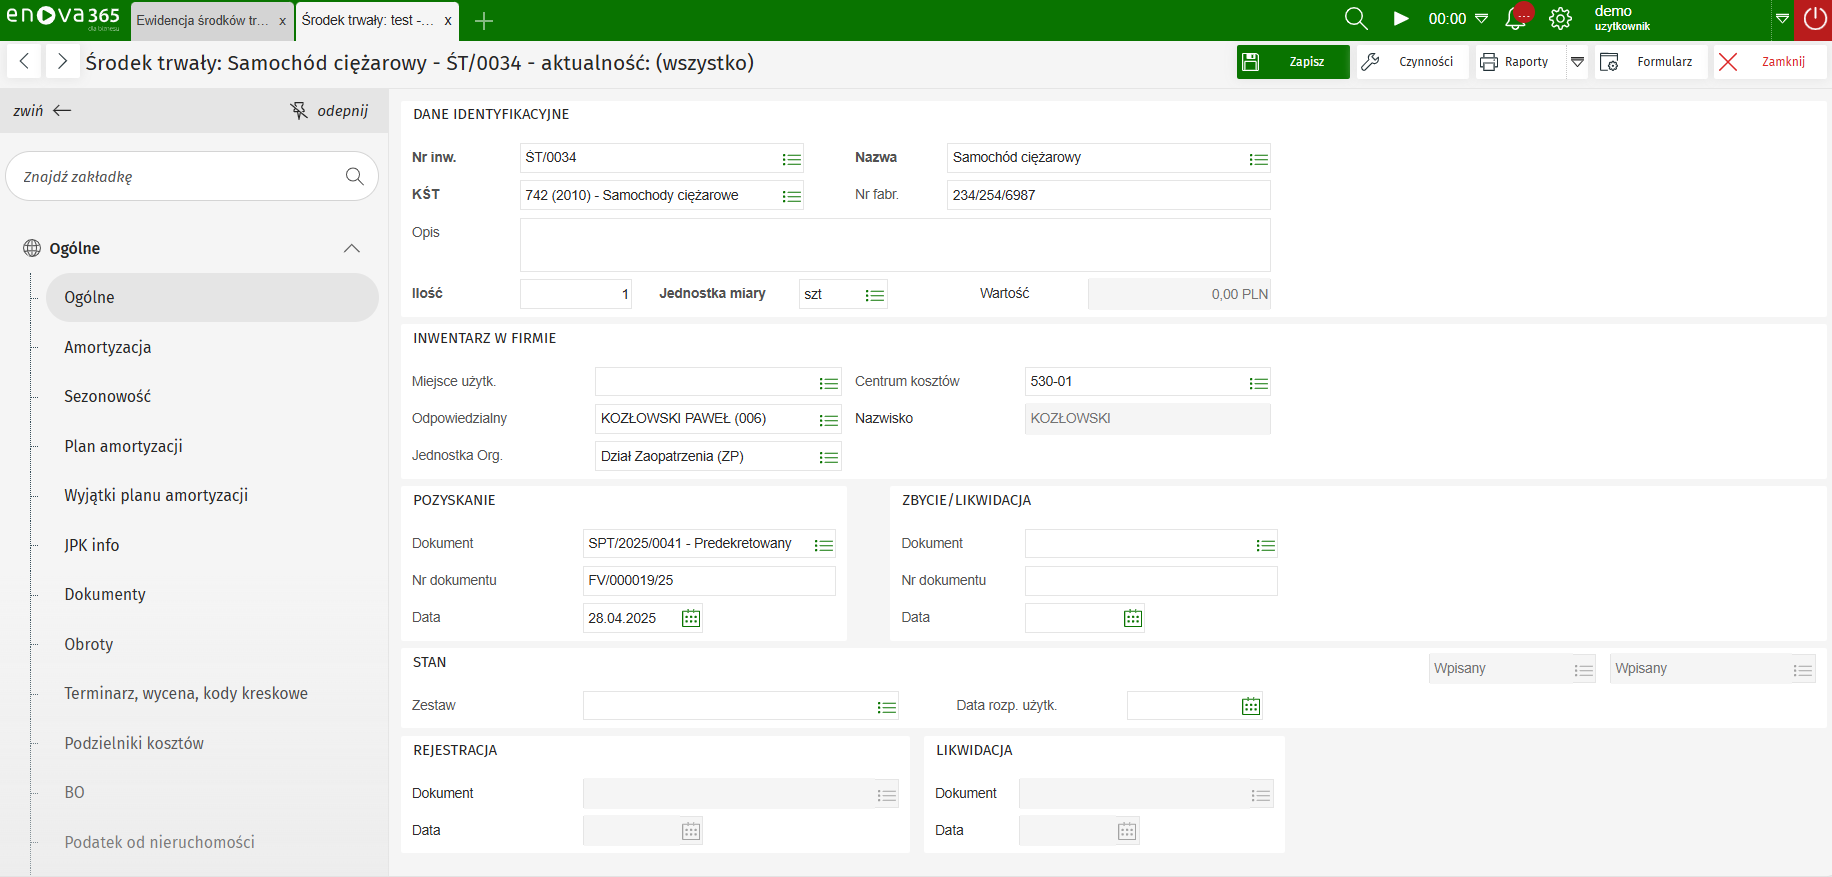1832x877 pixels.
Task: Open list picker for KŚT field
Action: [791, 196]
